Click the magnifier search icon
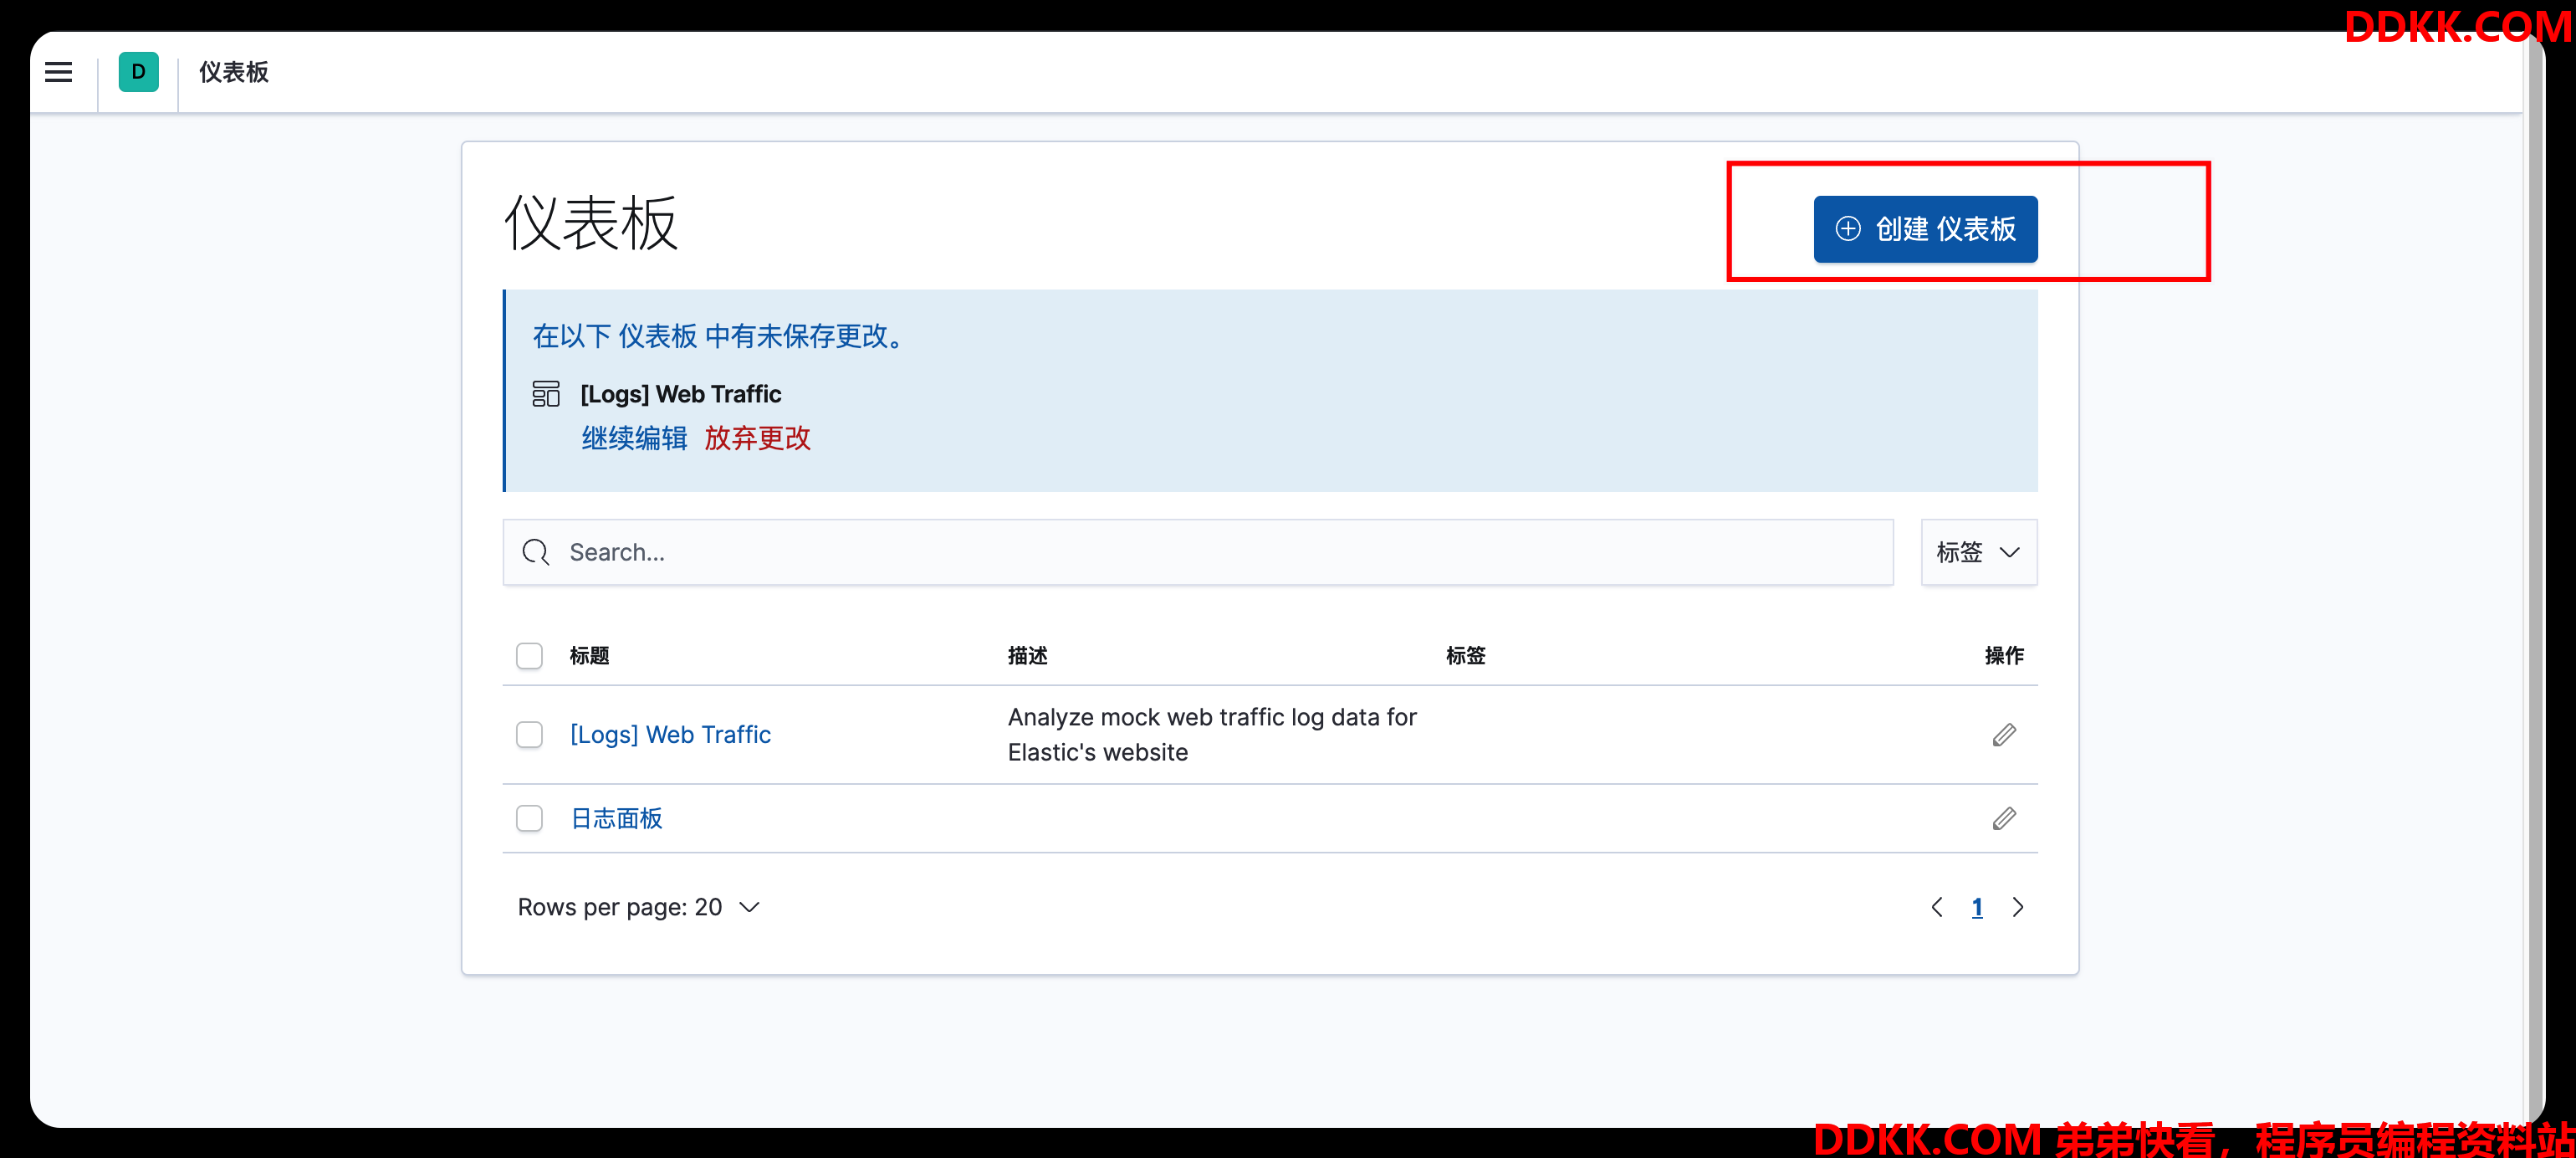Screen dimensions: 2576x1158 point(536,552)
